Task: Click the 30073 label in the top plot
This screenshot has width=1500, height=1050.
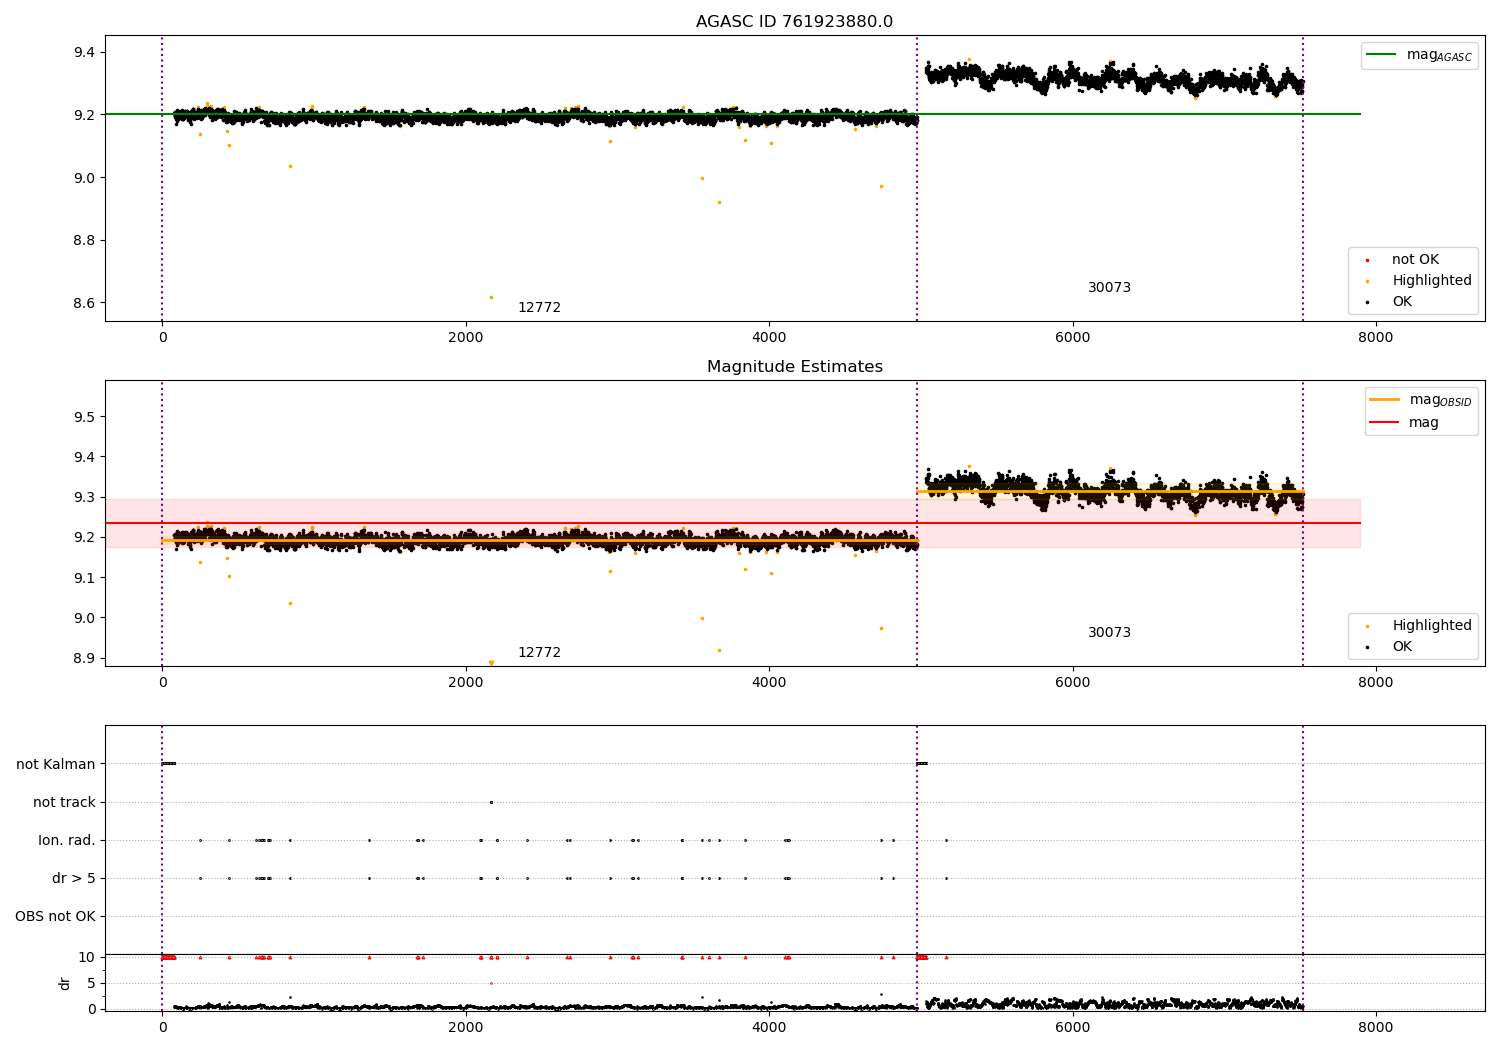Action: coord(1109,288)
